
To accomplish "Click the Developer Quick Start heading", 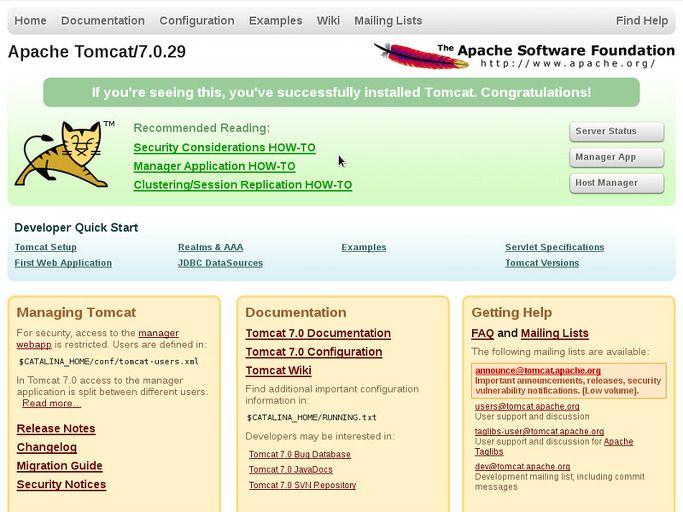I will (x=76, y=227).
